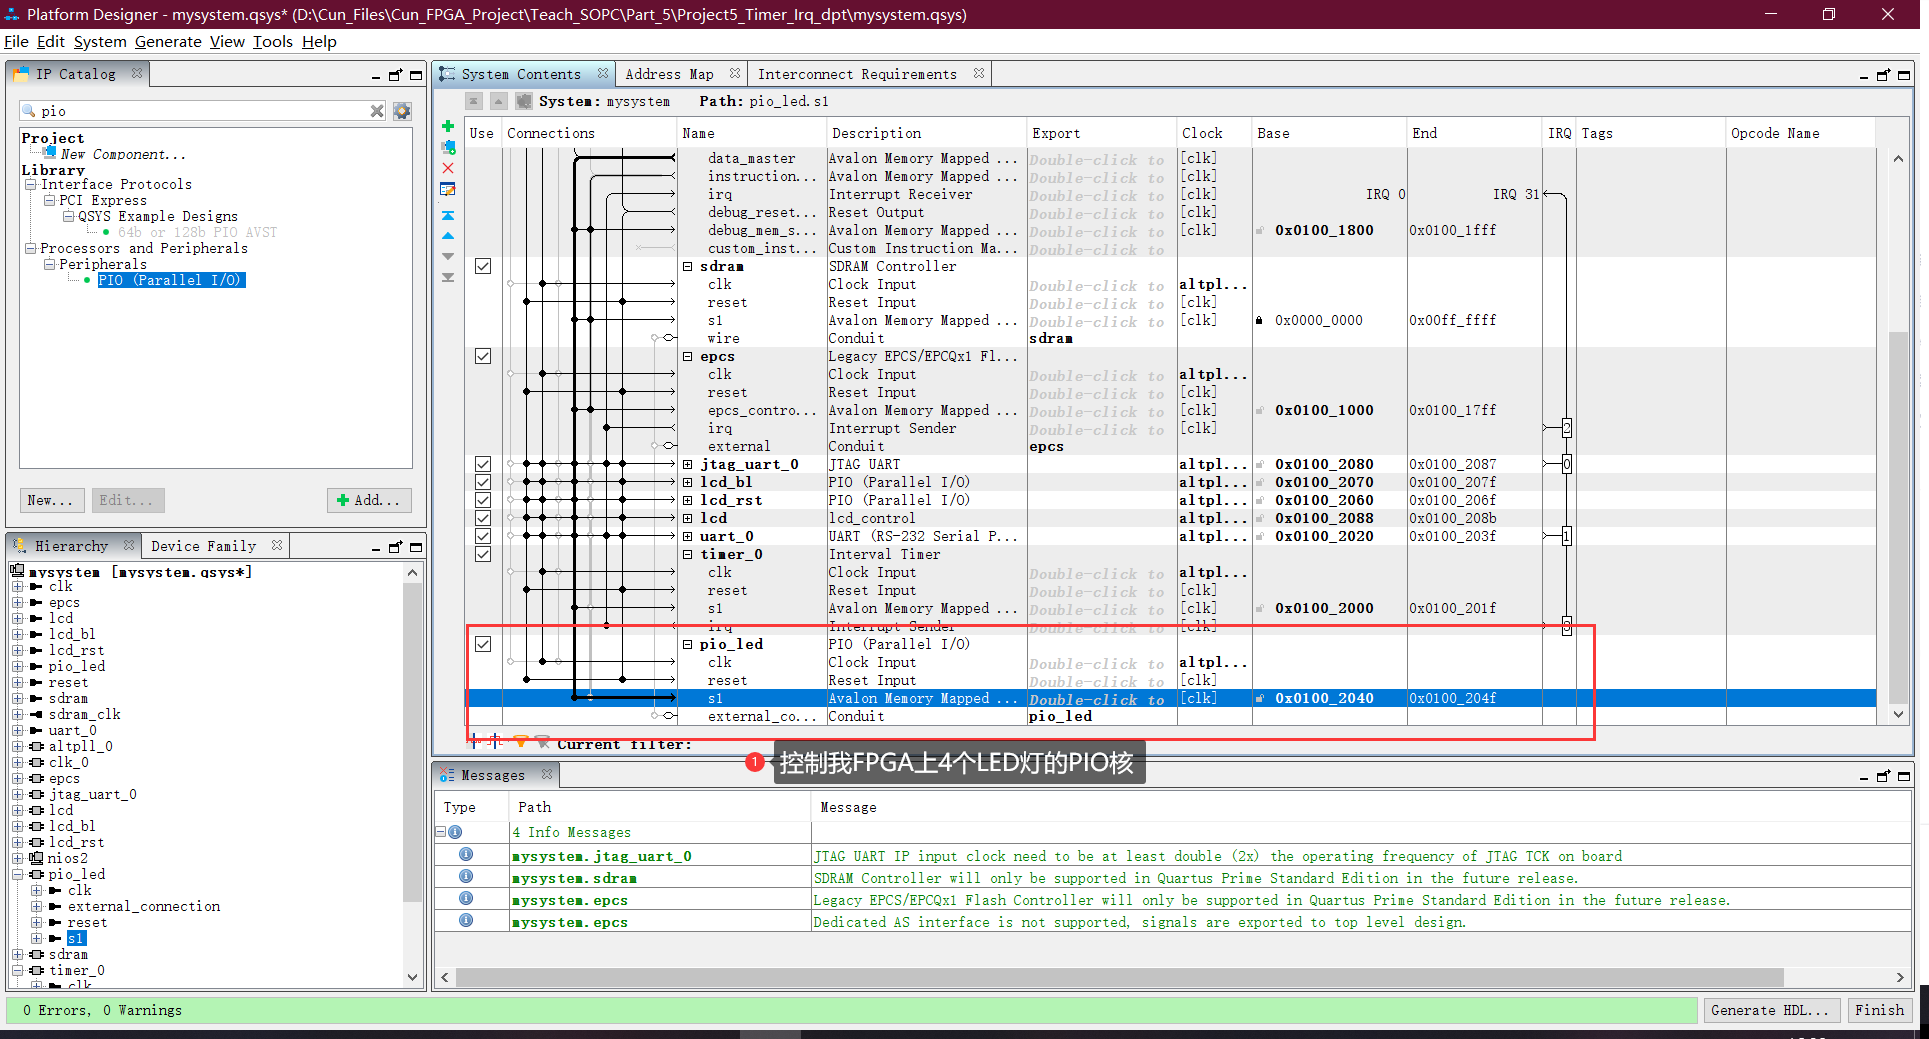Toggle the Use checkbox for uart_0

tap(483, 536)
